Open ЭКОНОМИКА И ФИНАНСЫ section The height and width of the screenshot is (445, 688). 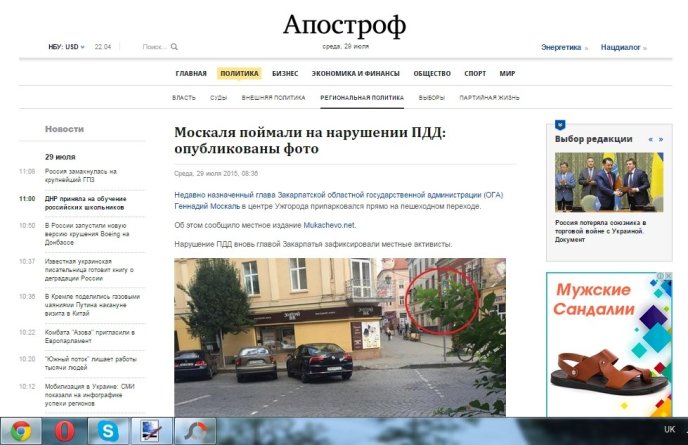tap(355, 73)
